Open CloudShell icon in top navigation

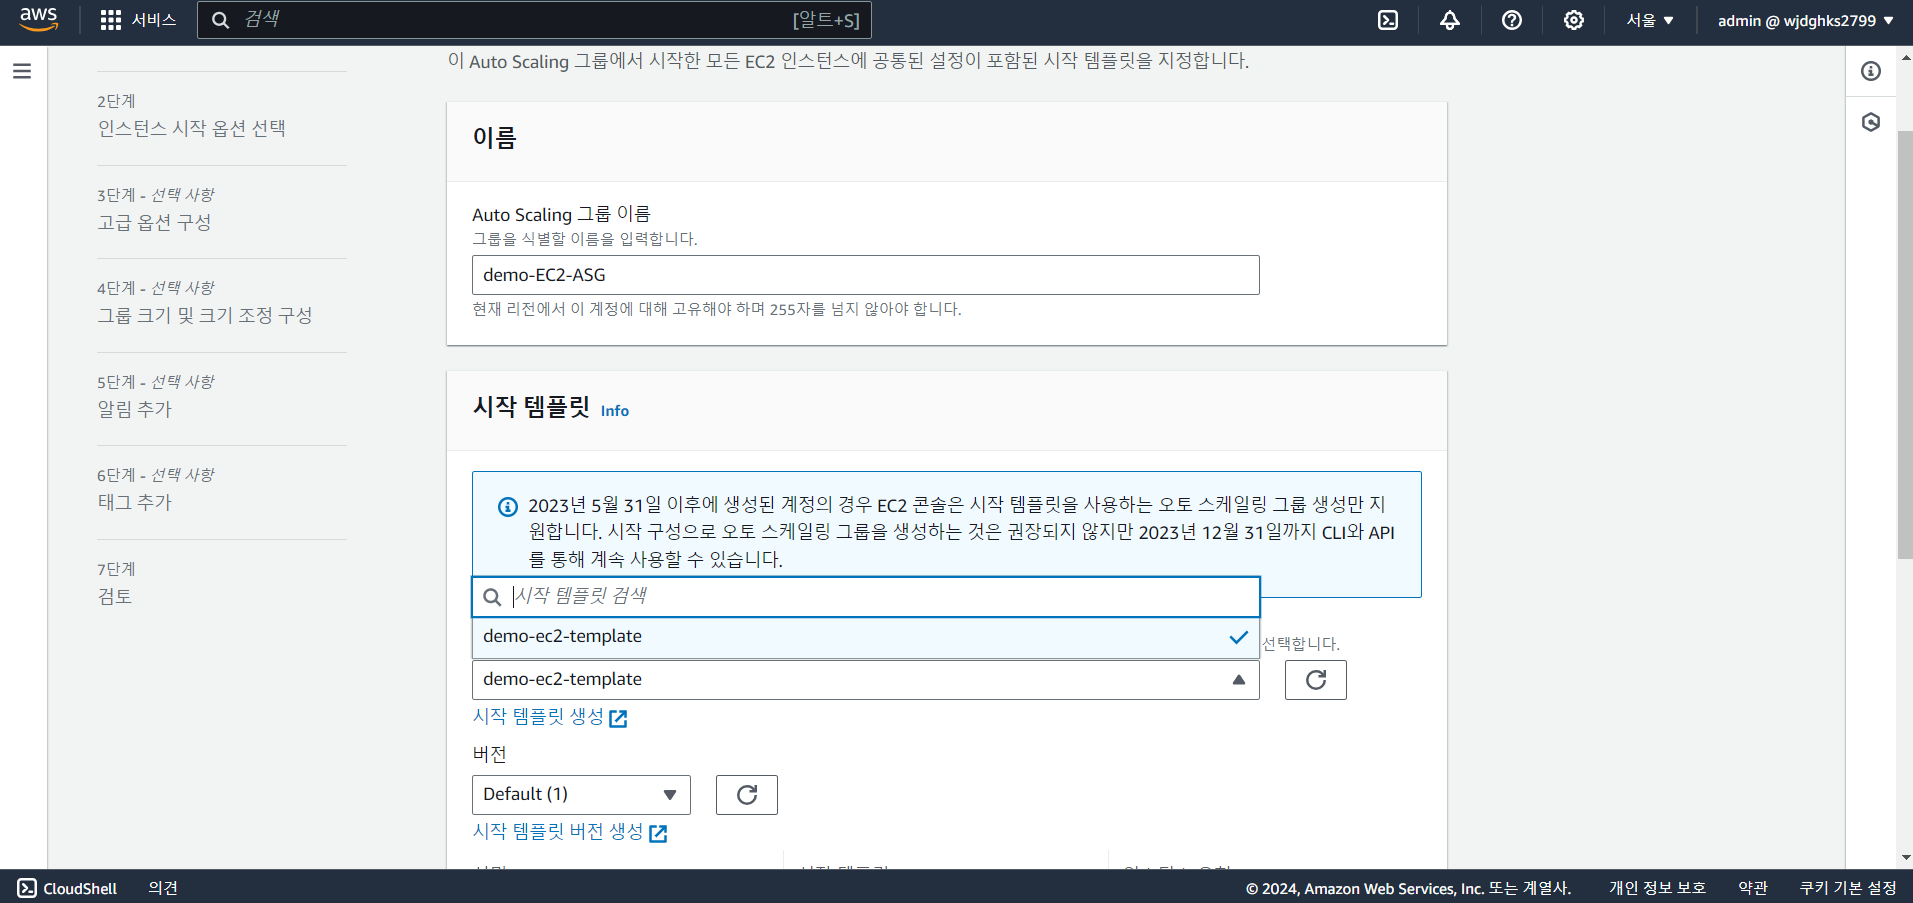pyautogui.click(x=1388, y=20)
